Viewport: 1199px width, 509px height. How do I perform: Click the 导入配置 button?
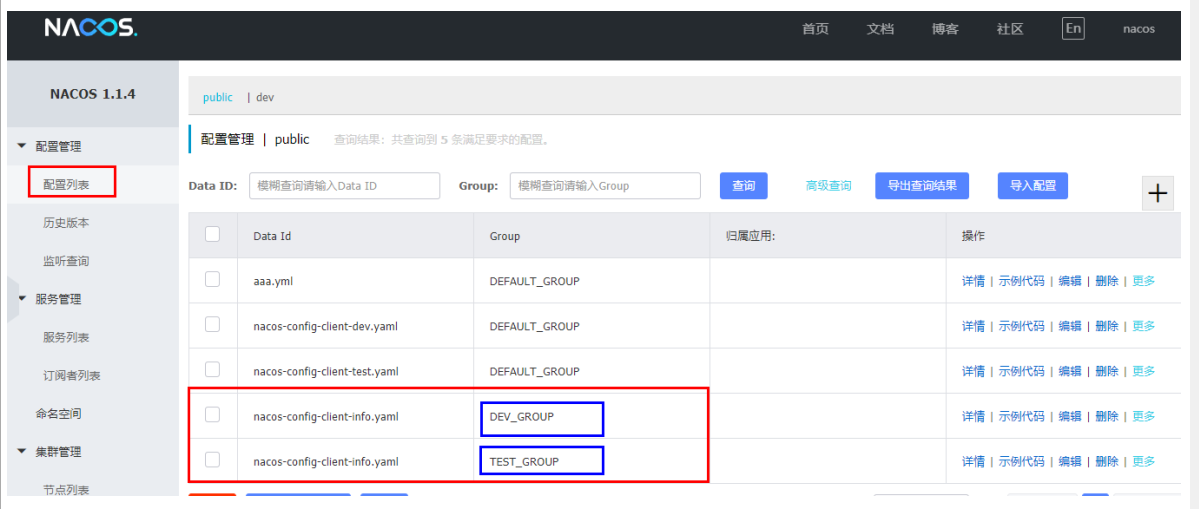[1033, 186]
